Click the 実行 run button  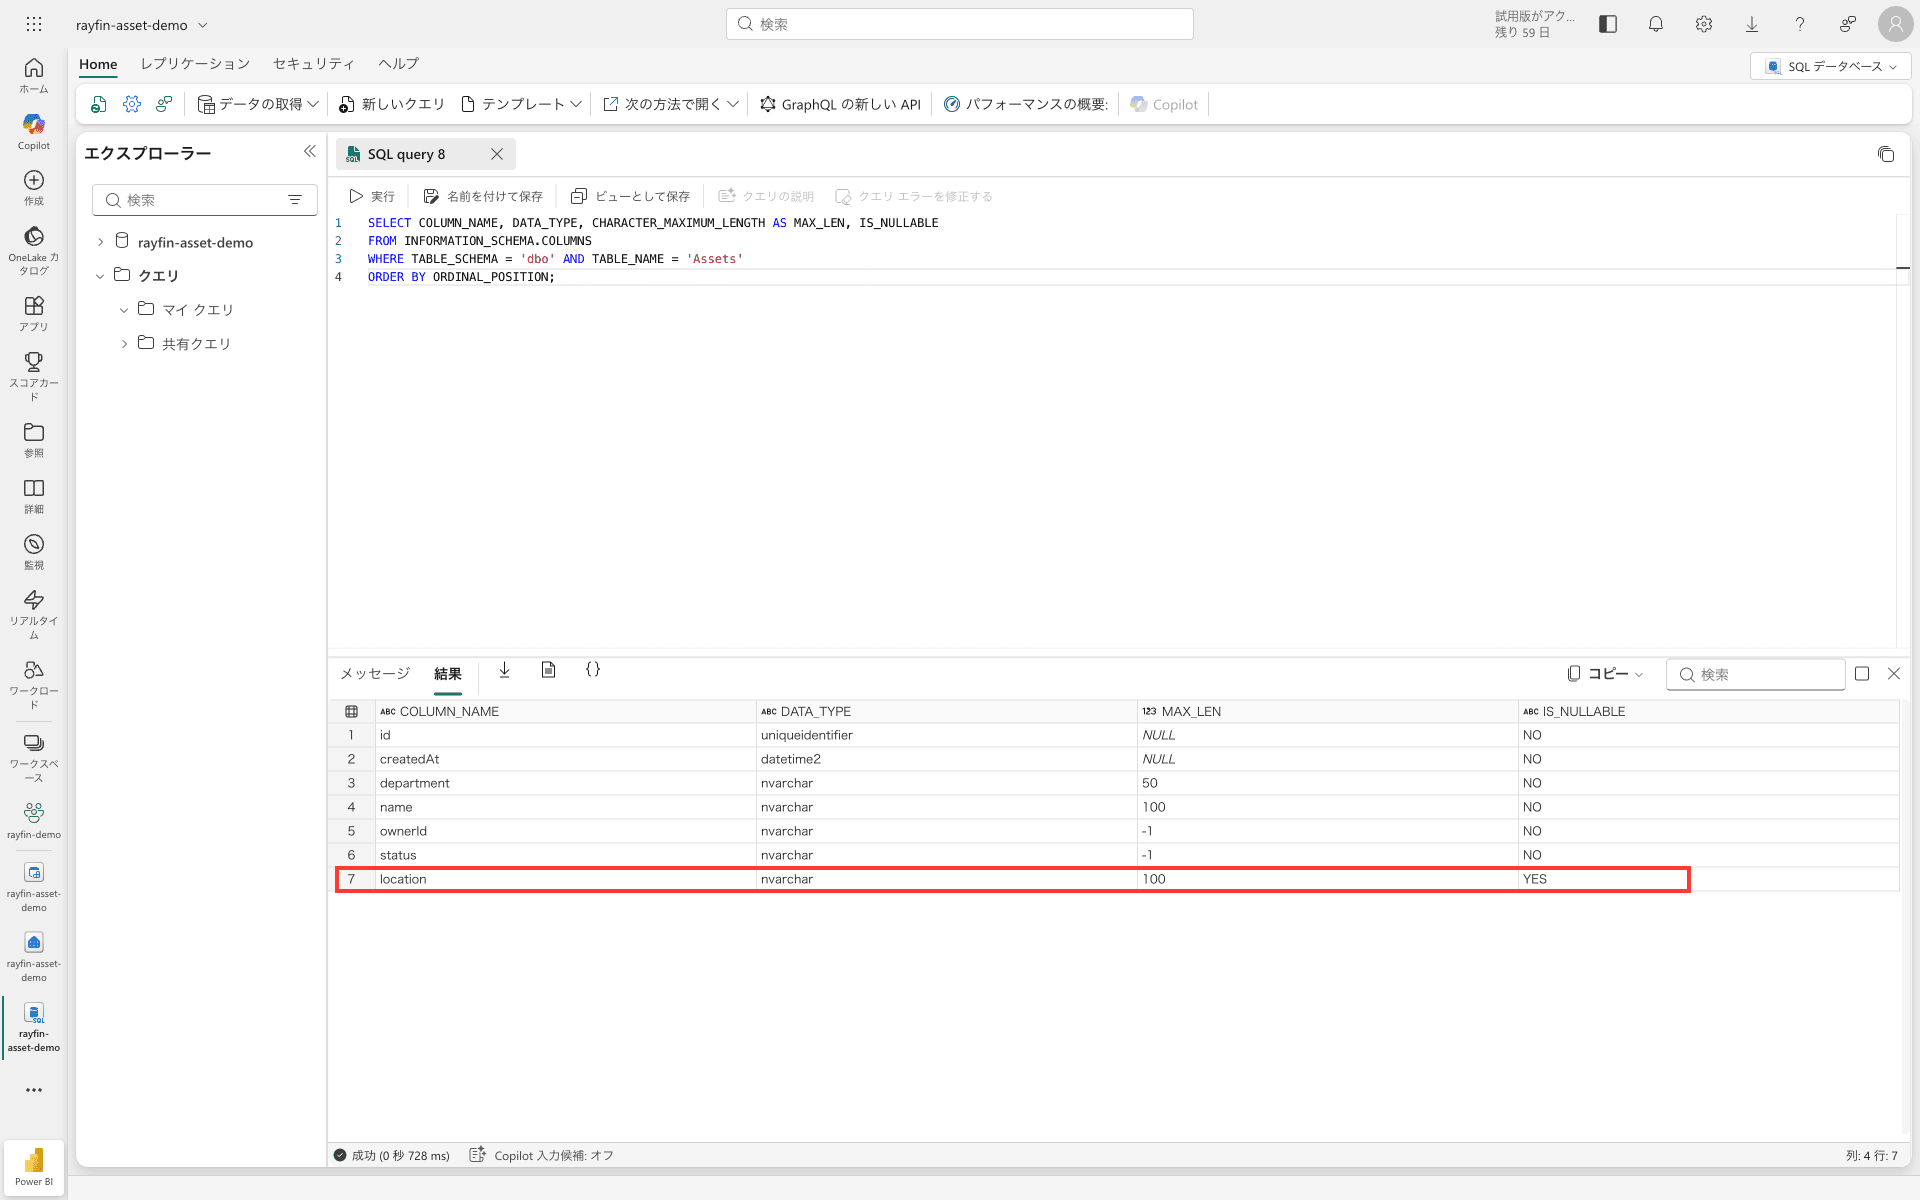pos(372,196)
